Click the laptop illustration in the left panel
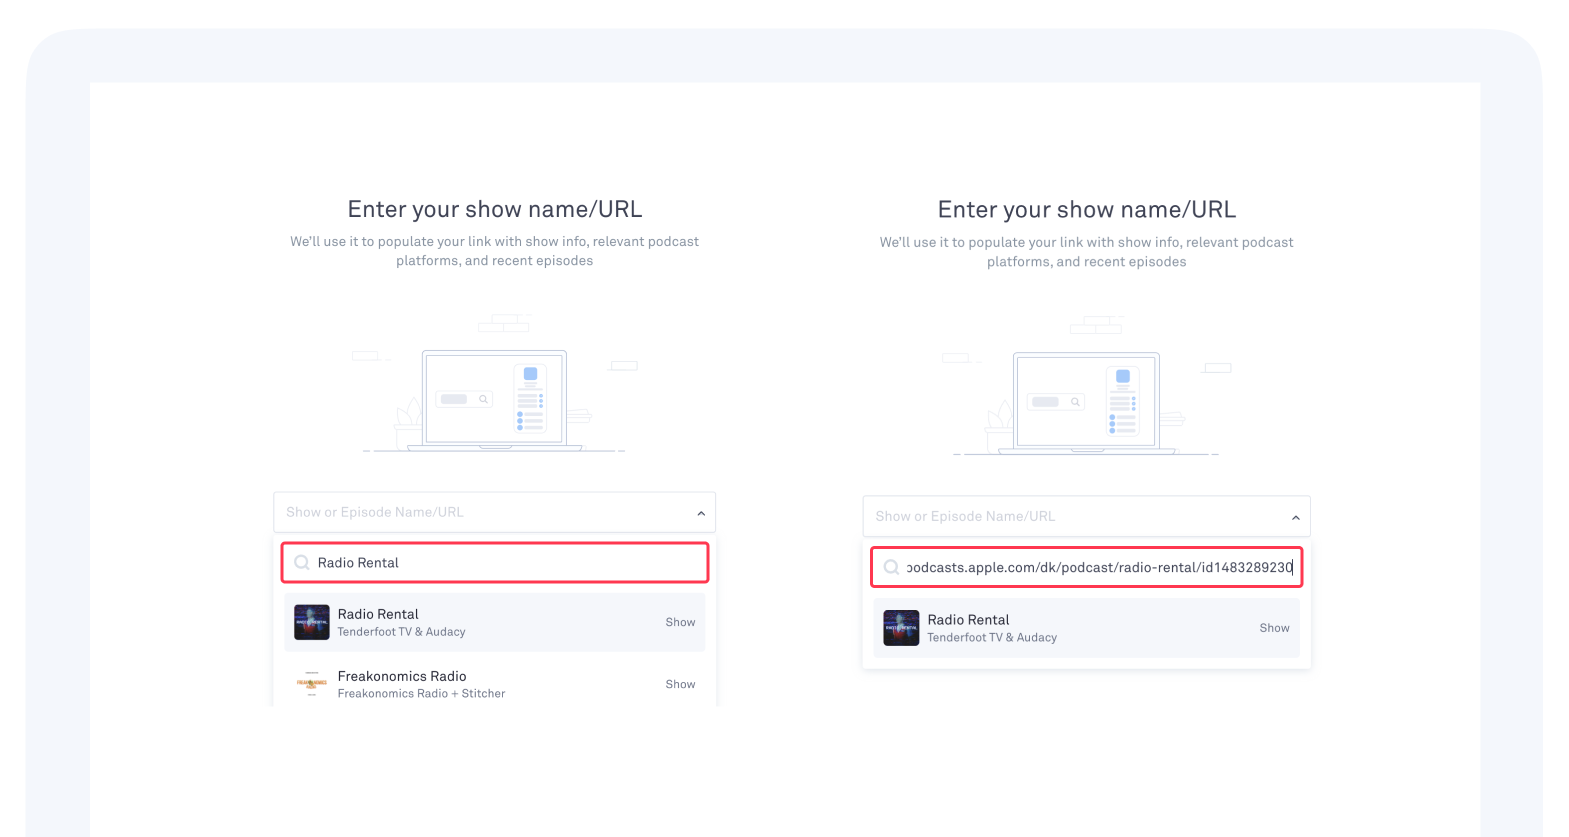 (494, 399)
